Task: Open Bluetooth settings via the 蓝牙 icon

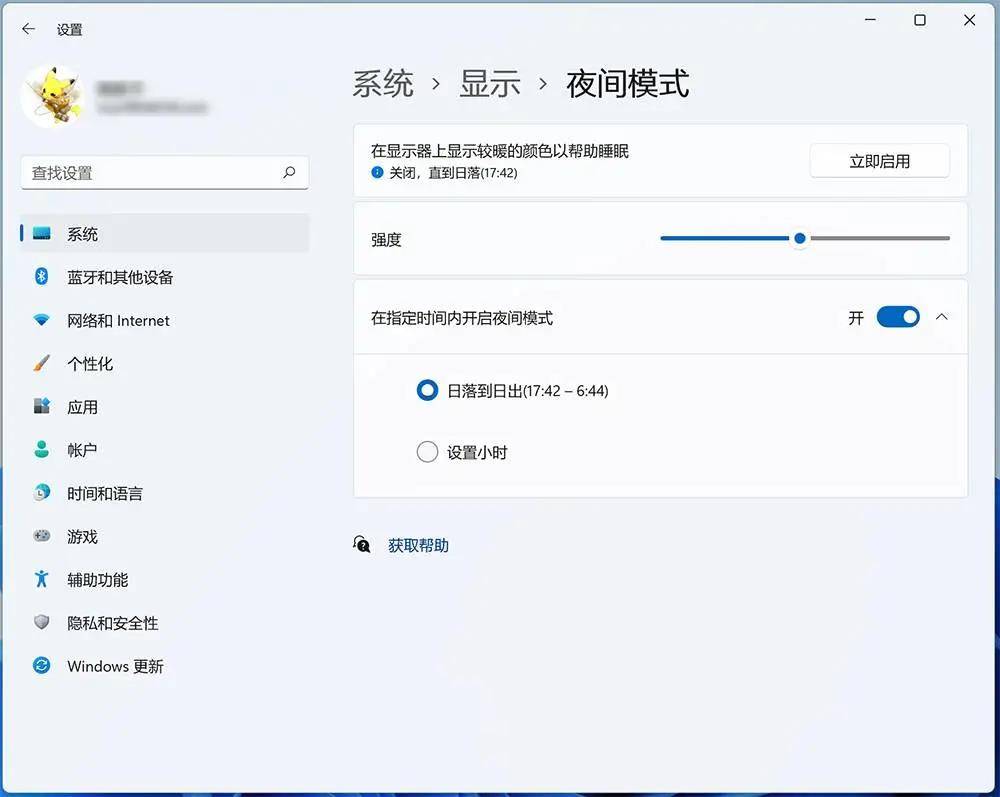Action: 42,277
